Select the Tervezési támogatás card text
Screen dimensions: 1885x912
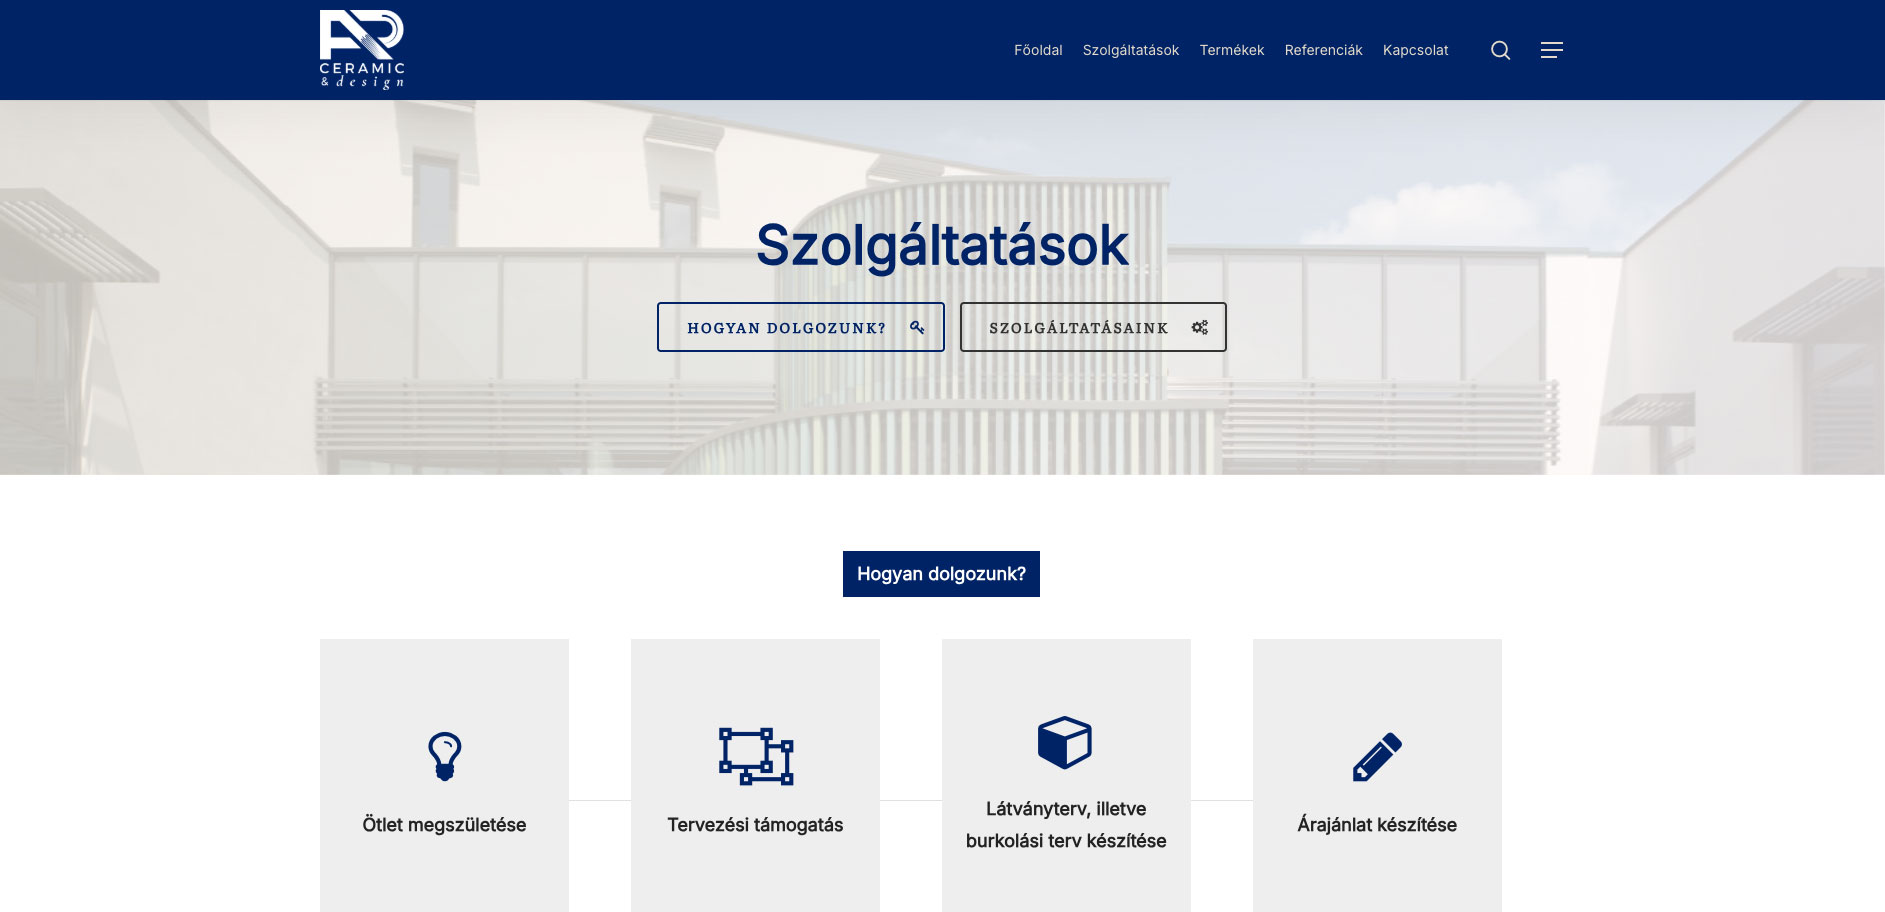(x=755, y=825)
